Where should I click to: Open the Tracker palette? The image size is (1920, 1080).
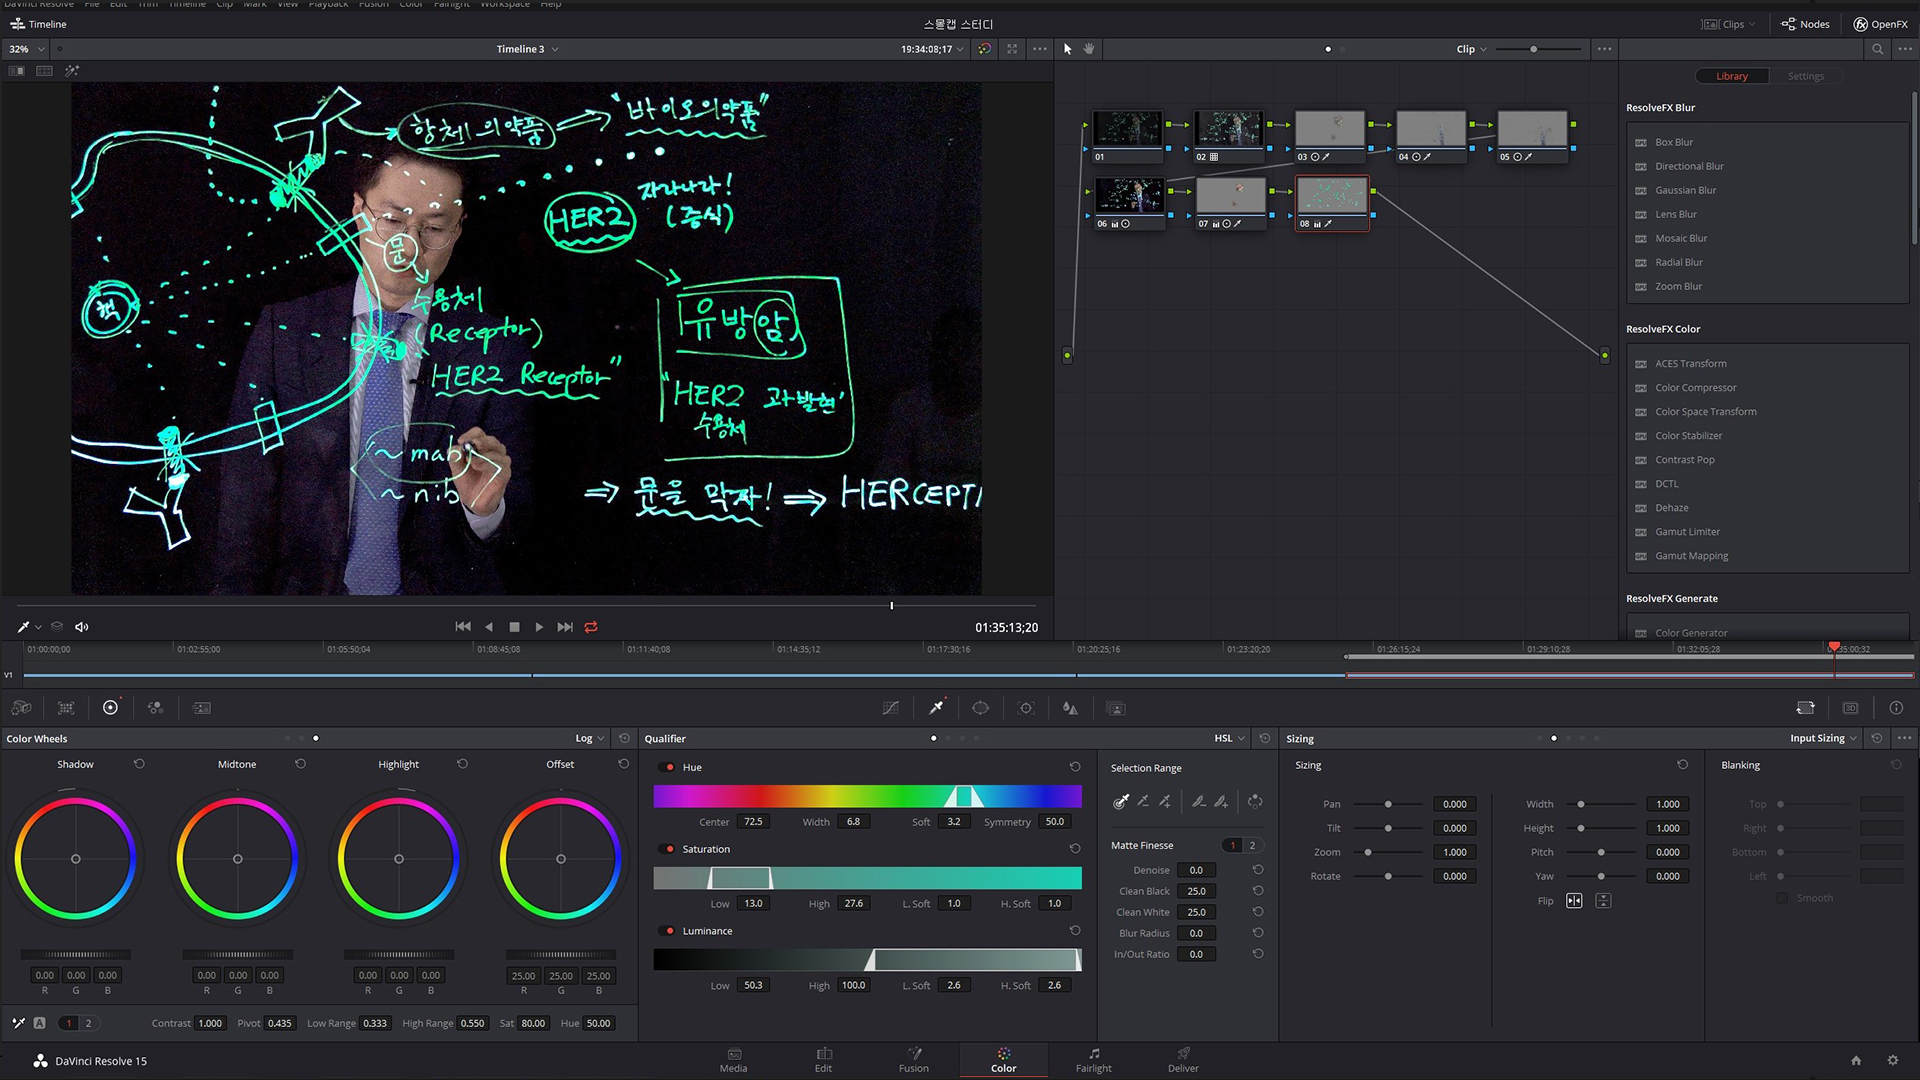(x=1025, y=708)
